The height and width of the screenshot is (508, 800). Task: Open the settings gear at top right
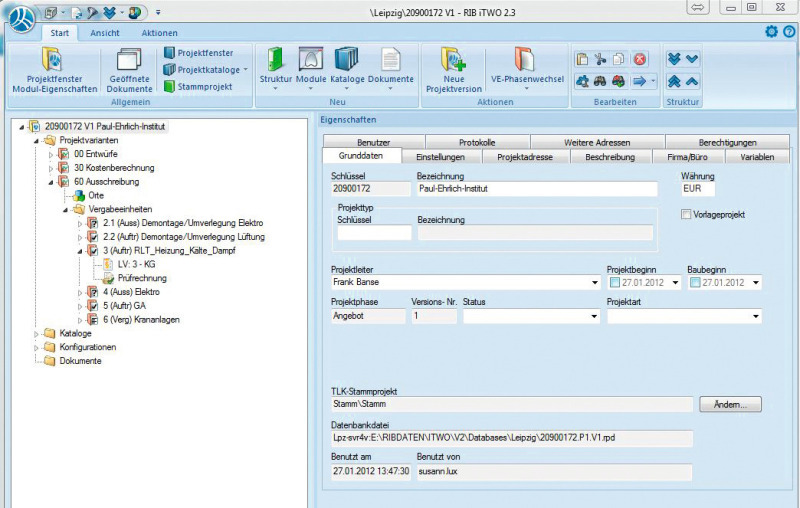(x=771, y=32)
